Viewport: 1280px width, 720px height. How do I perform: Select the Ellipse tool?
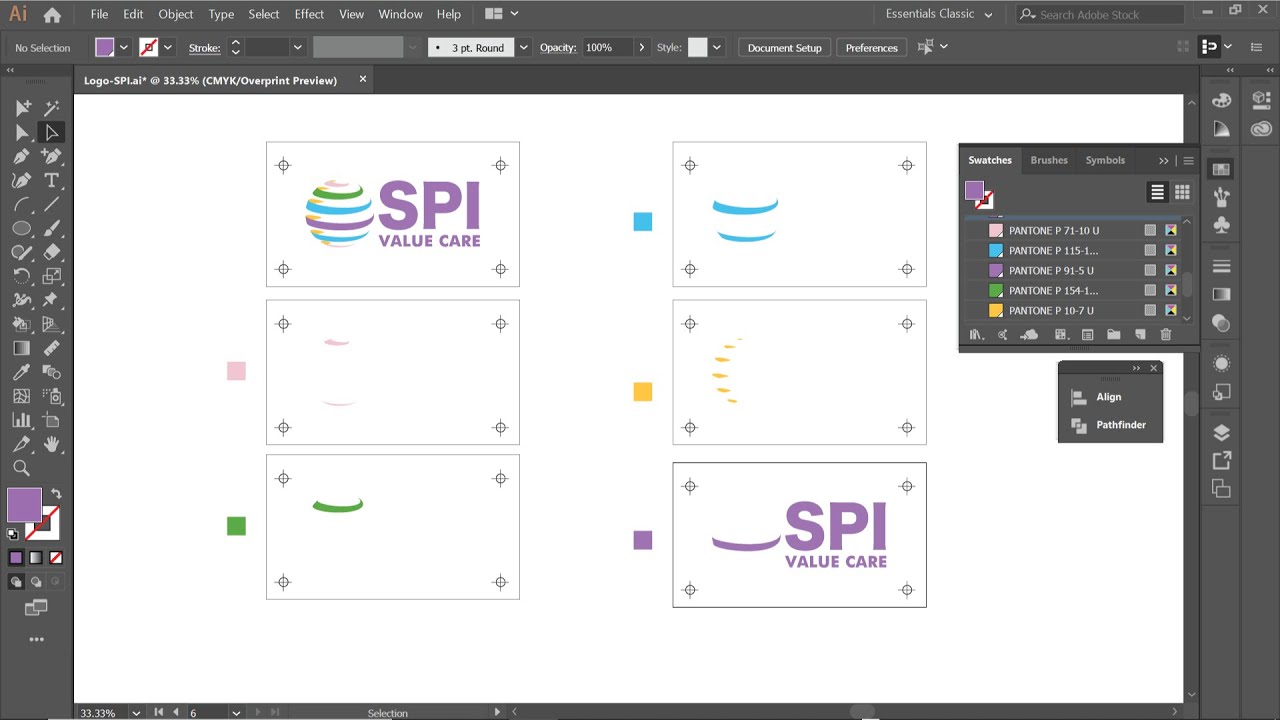[21, 228]
